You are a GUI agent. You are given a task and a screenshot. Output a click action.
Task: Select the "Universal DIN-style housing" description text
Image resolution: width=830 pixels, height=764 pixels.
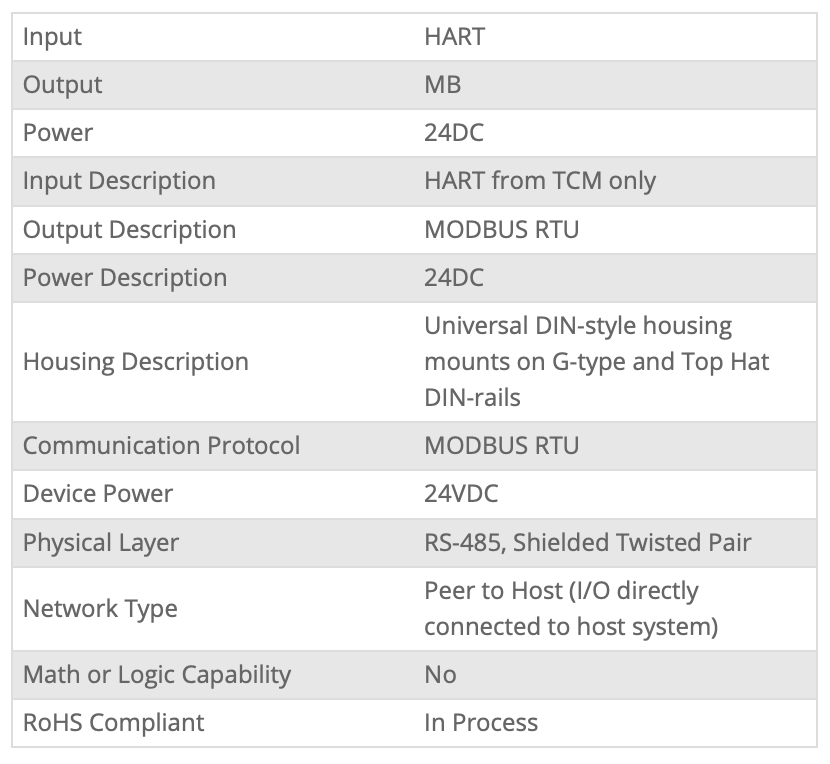pyautogui.click(x=578, y=326)
